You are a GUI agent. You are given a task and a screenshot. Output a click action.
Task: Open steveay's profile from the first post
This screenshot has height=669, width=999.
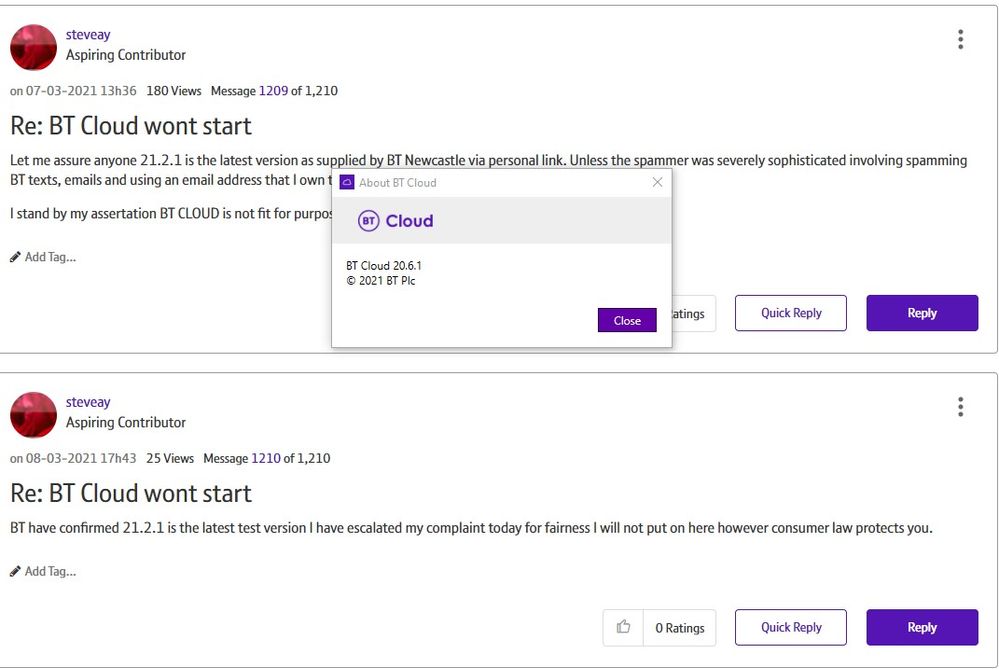click(88, 34)
